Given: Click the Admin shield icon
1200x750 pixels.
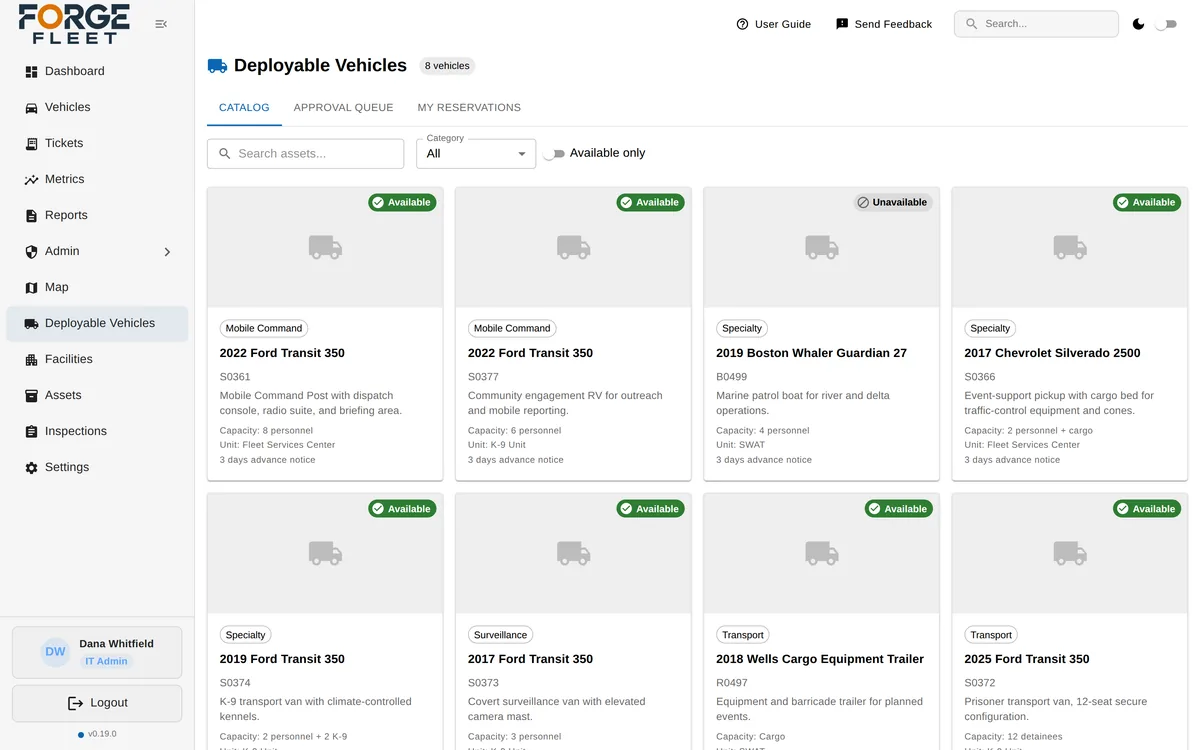Looking at the screenshot, I should 31,252.
